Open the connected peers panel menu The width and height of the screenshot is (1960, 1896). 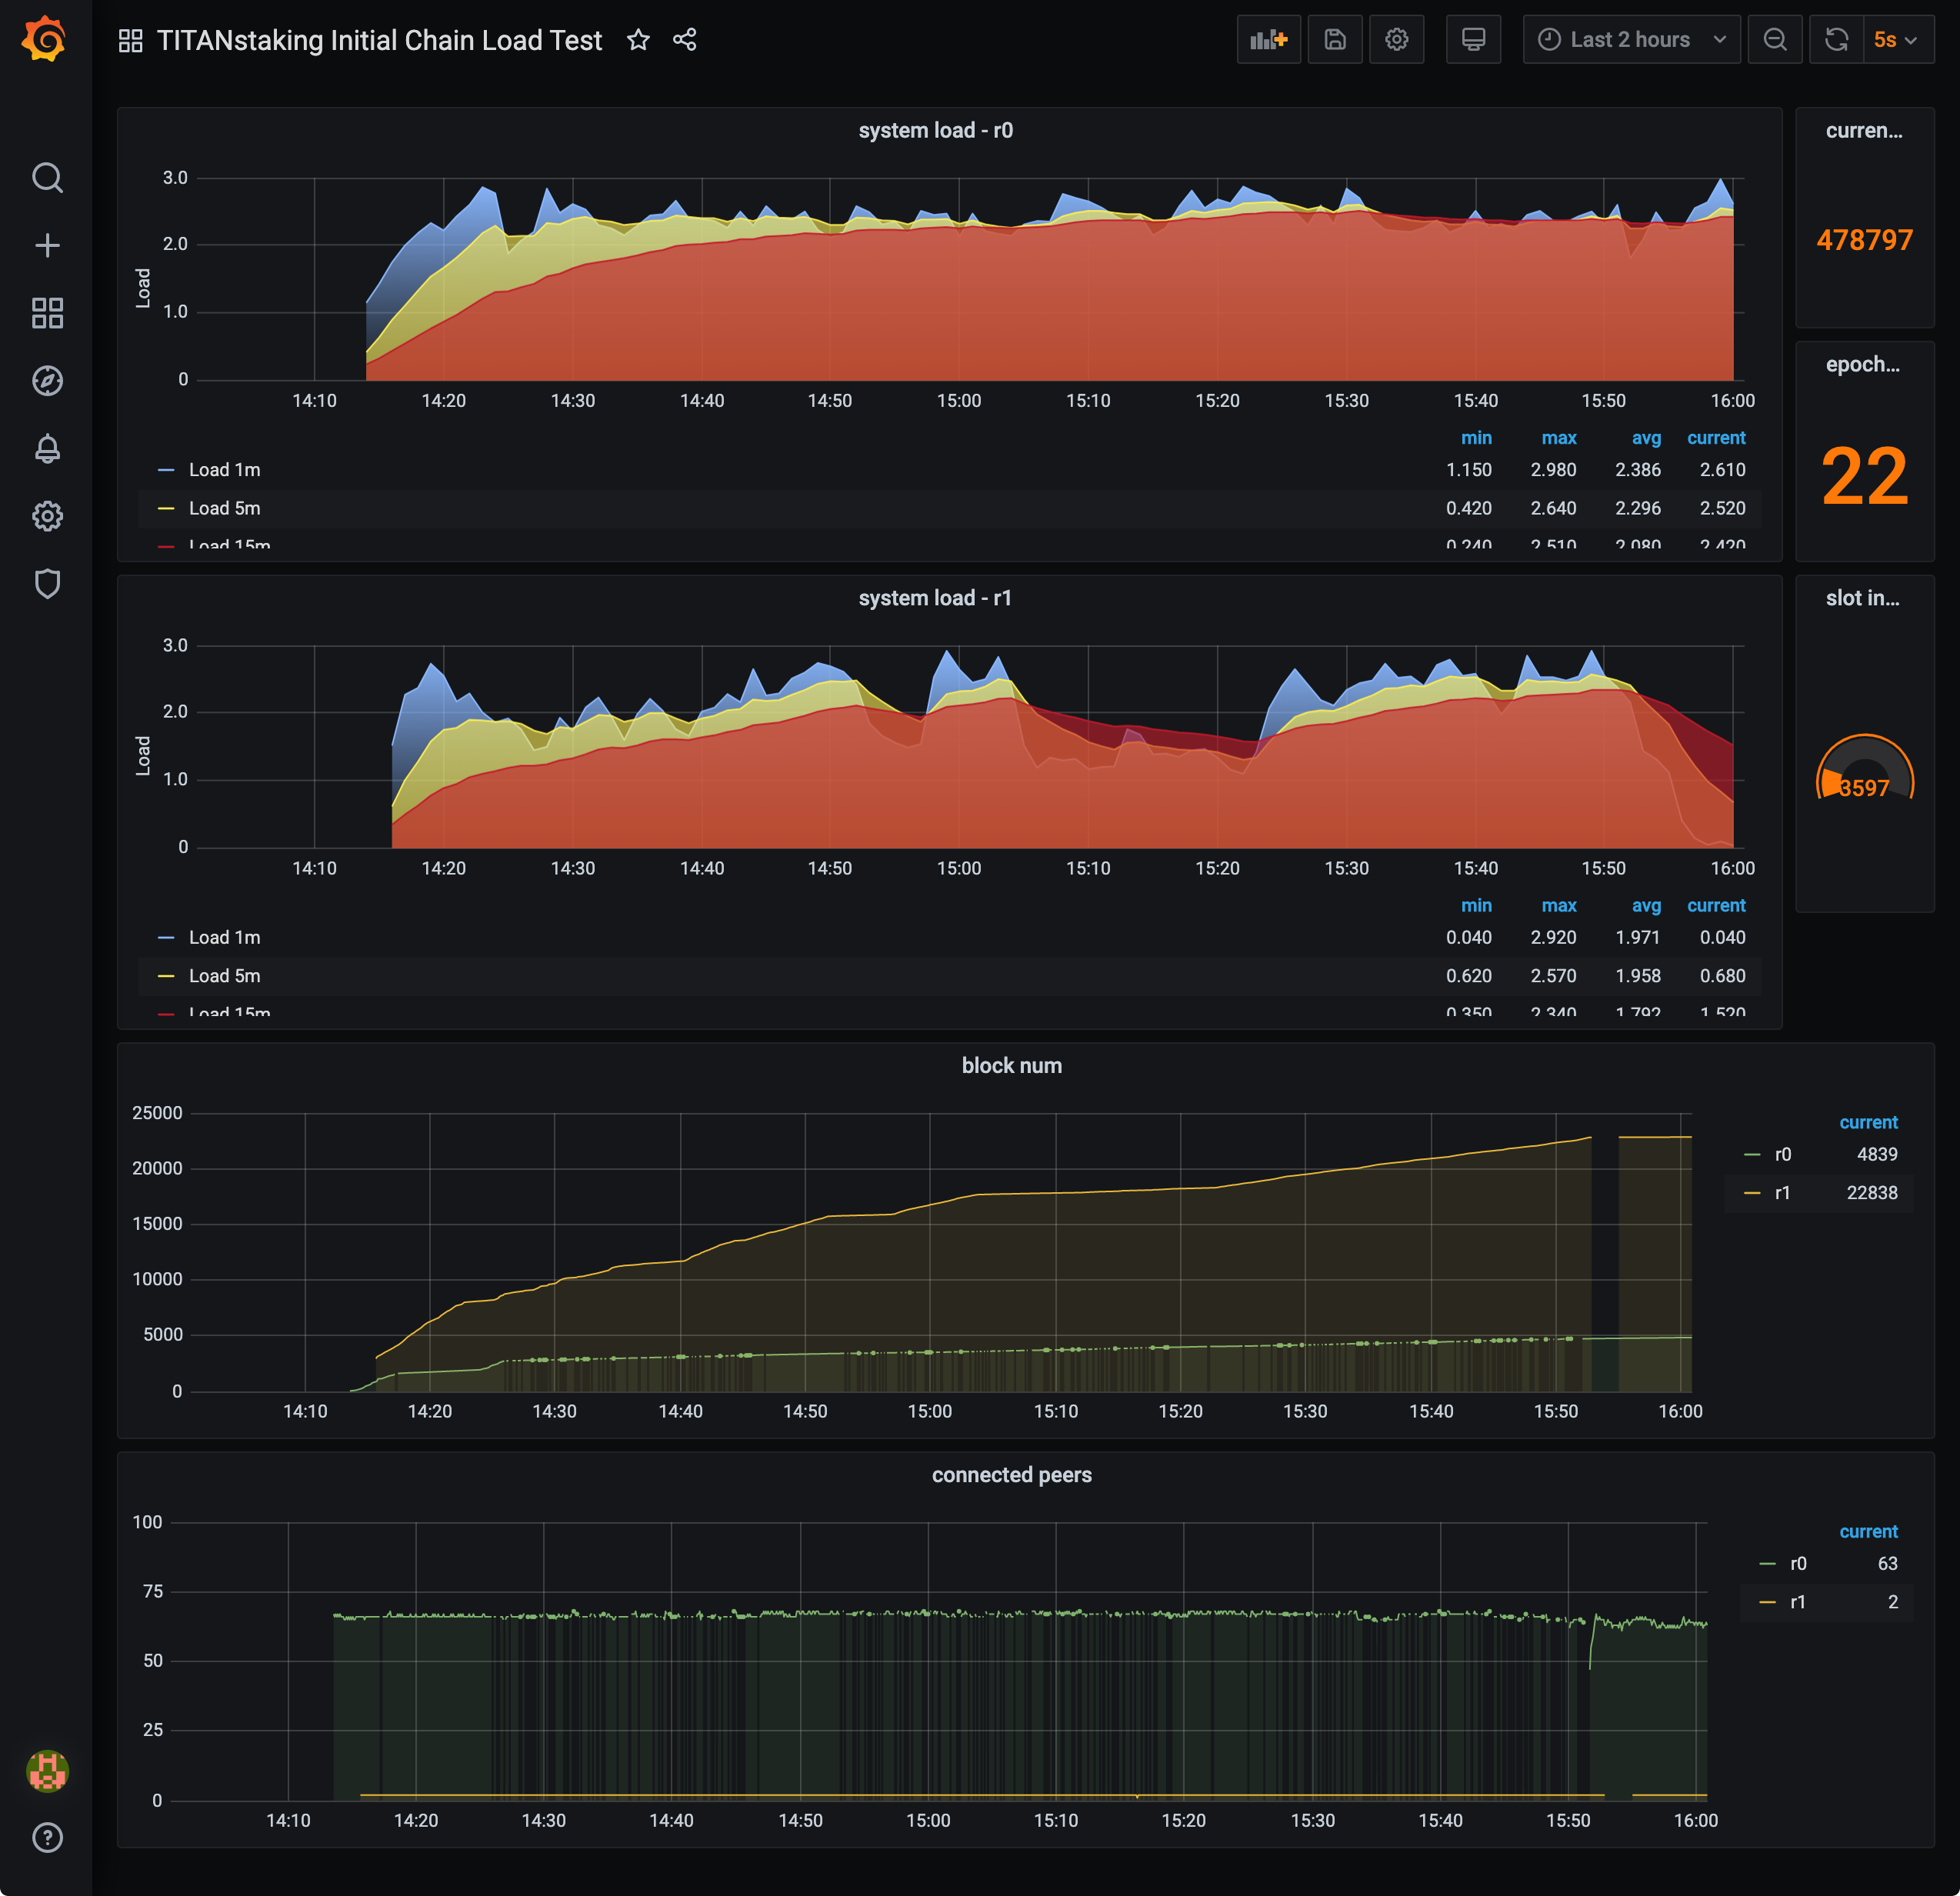[1011, 1474]
